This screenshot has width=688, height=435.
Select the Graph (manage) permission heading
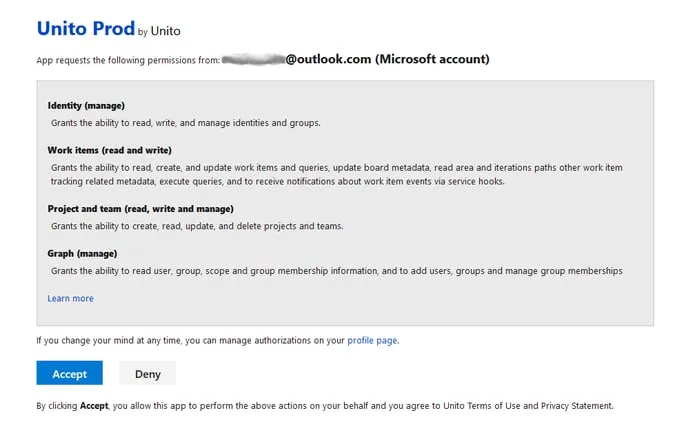pos(82,254)
